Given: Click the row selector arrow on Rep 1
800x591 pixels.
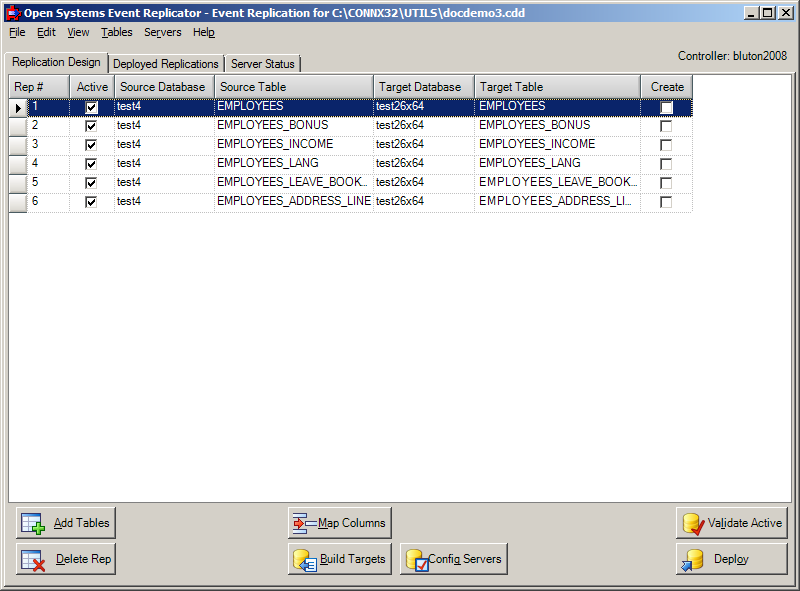Looking at the screenshot, I should point(17,106).
